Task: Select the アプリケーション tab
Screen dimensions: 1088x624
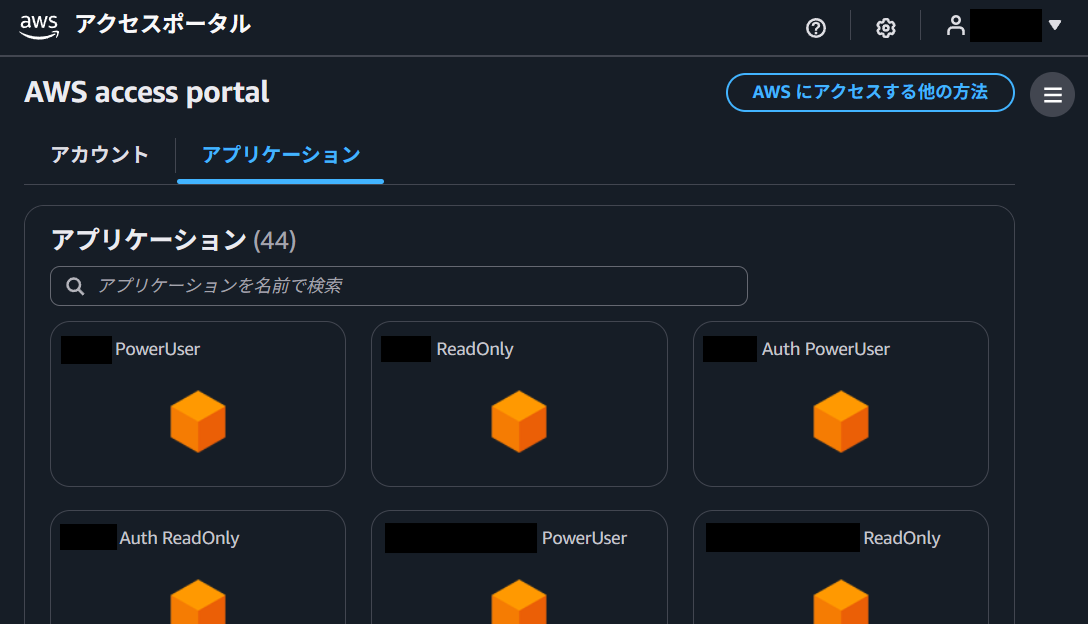Action: tap(281, 155)
